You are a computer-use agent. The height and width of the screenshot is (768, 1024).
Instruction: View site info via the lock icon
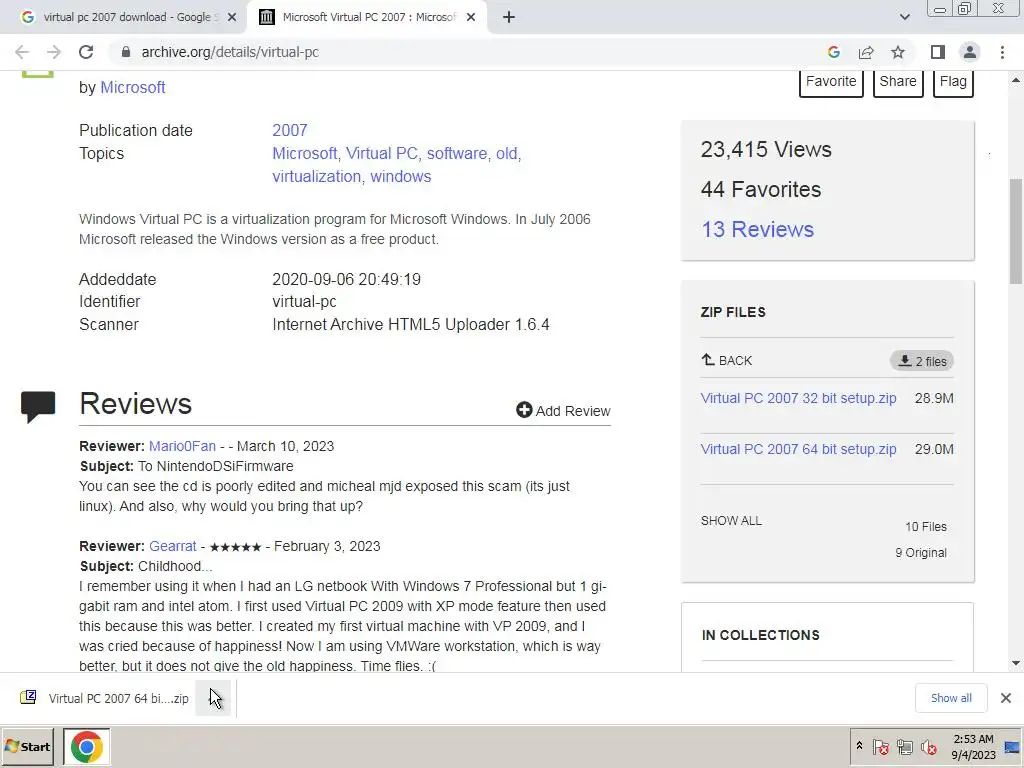(126, 52)
